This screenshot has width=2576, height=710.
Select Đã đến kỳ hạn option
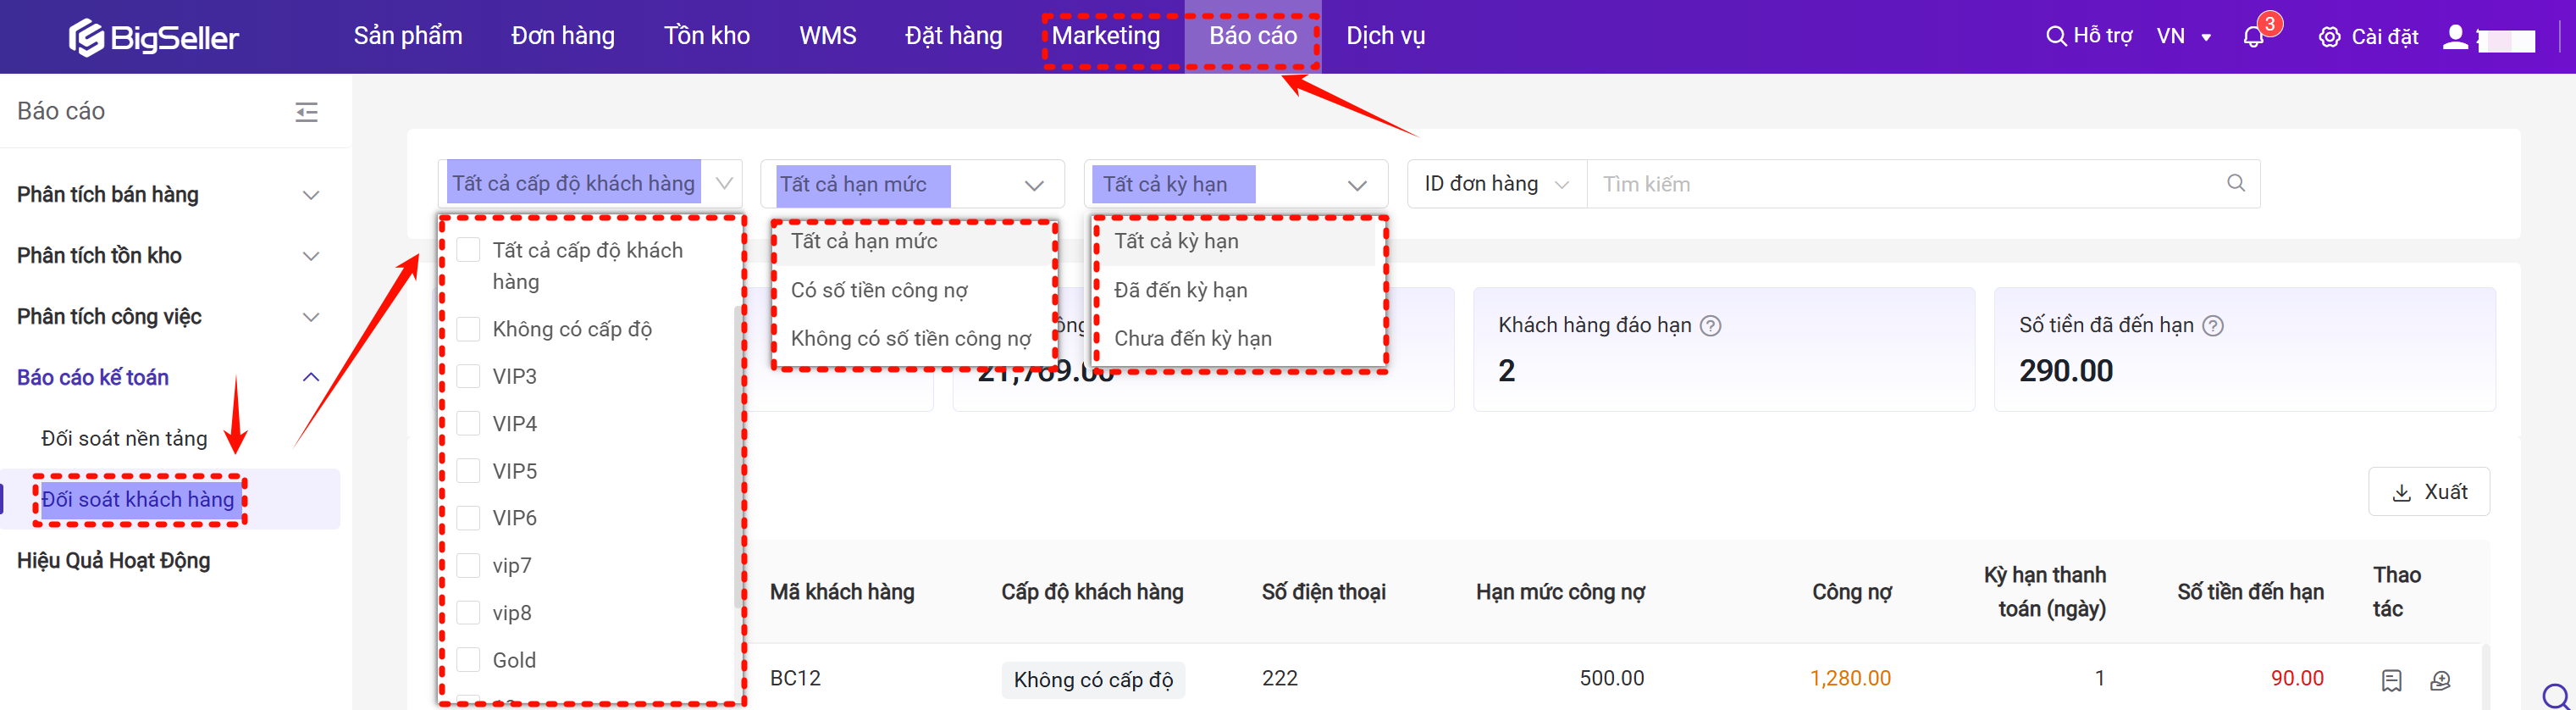pyautogui.click(x=1181, y=290)
